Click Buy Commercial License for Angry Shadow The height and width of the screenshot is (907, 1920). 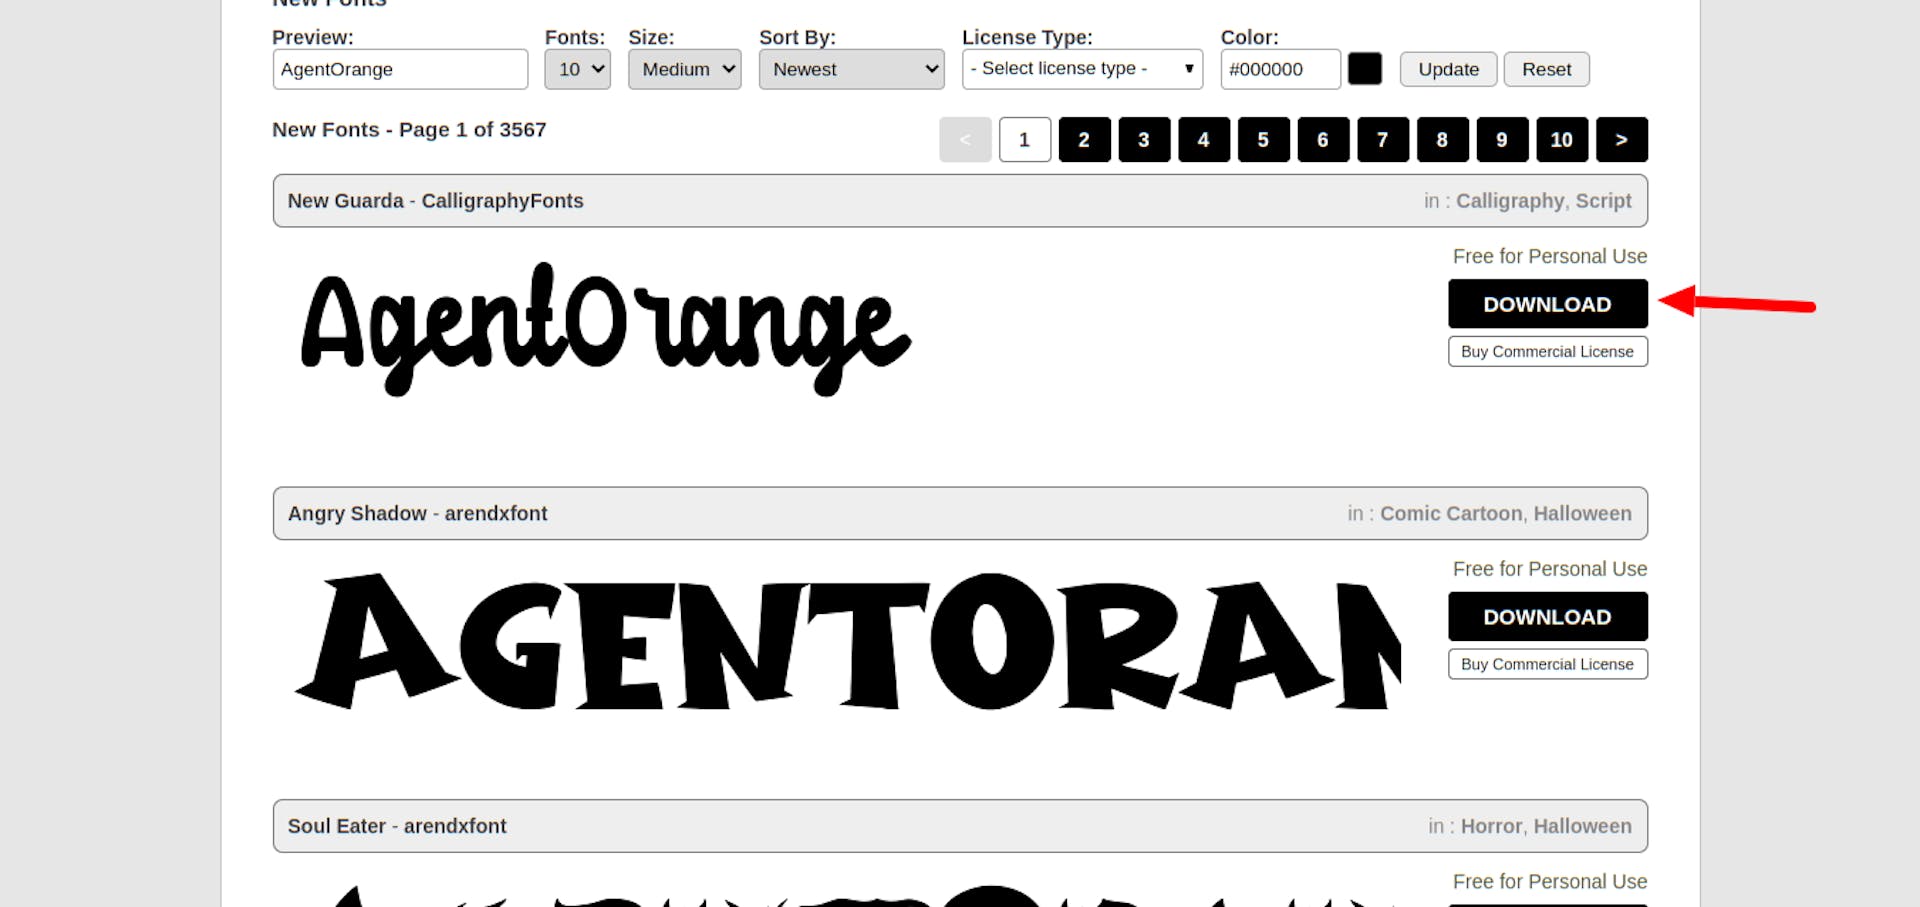point(1547,663)
